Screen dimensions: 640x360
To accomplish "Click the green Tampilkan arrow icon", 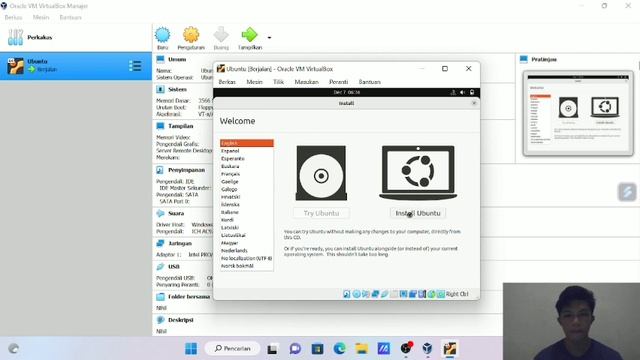I will [x=249, y=35].
